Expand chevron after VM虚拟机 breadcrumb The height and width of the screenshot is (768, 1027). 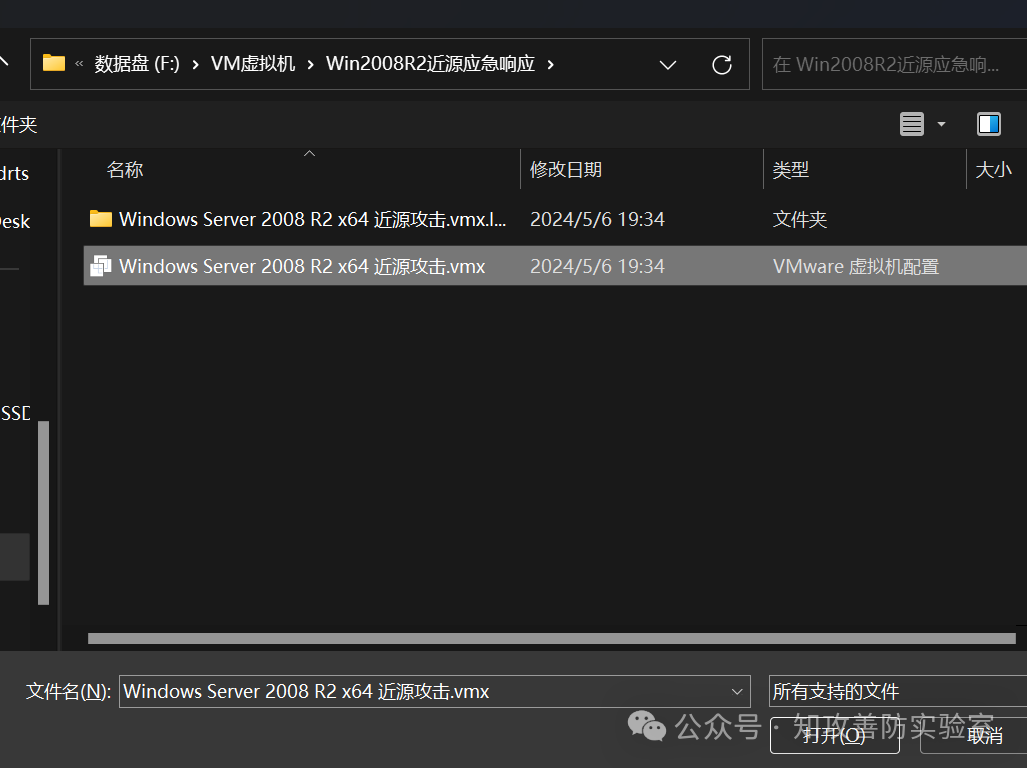click(310, 65)
